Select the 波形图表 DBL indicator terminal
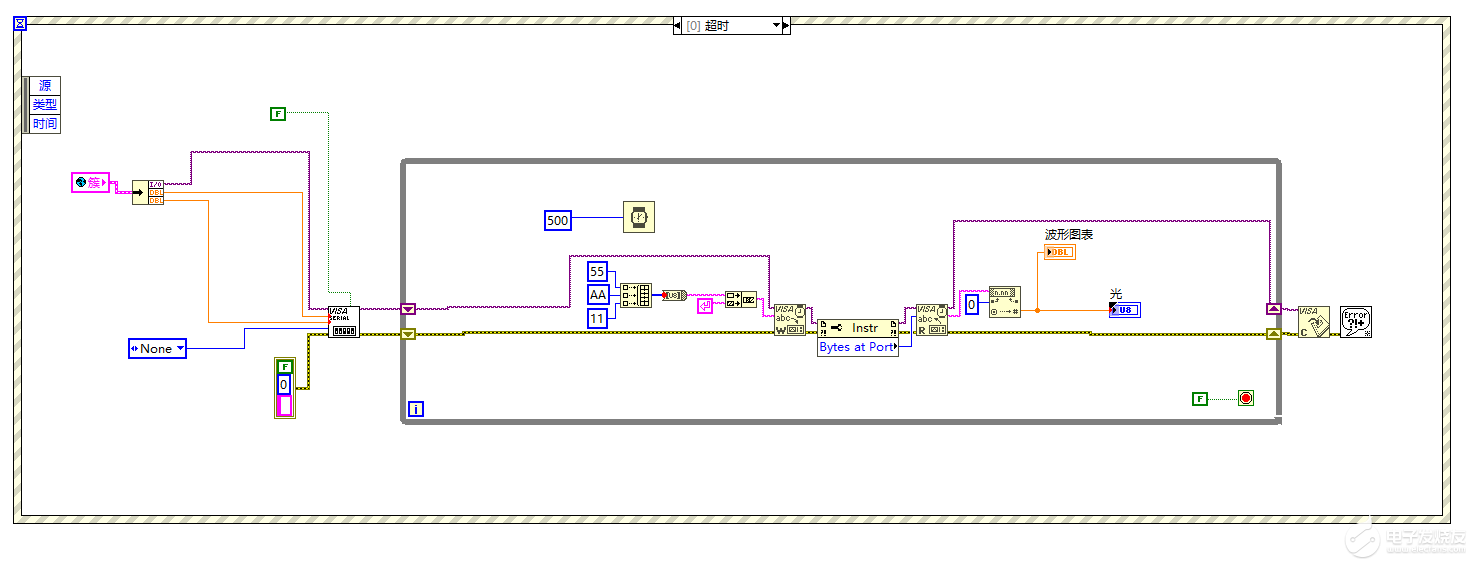 pos(1059,252)
